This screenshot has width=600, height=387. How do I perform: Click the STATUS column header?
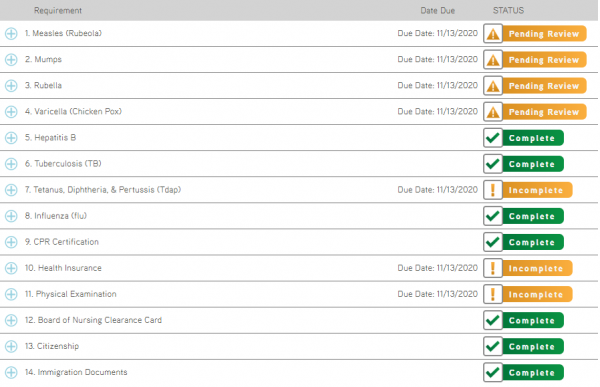(508, 10)
